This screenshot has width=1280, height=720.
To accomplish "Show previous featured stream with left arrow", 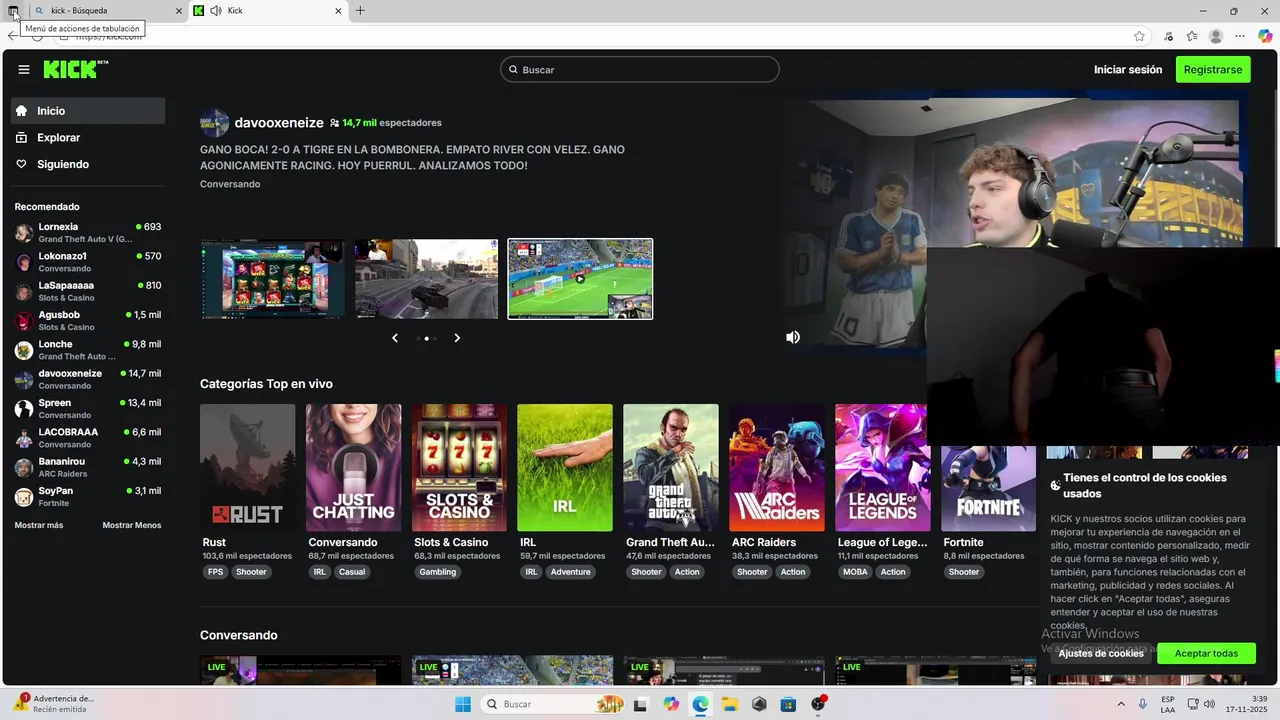I will click(395, 338).
